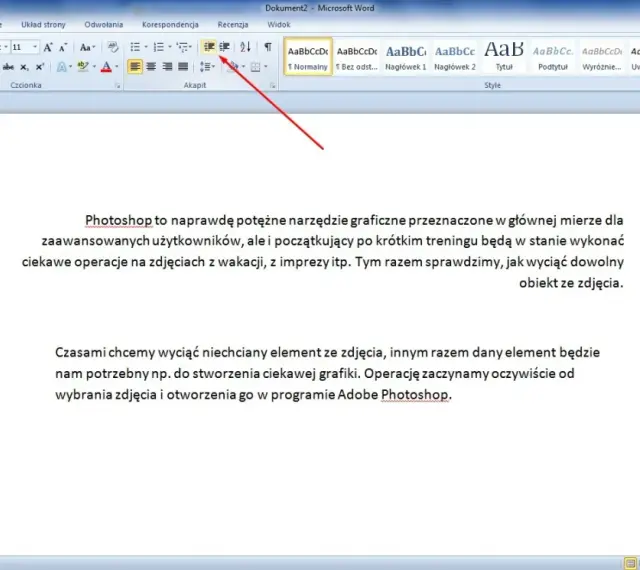The image size is (640, 570).
Task: Click the Shading paint bucket icon
Action: coord(233,67)
